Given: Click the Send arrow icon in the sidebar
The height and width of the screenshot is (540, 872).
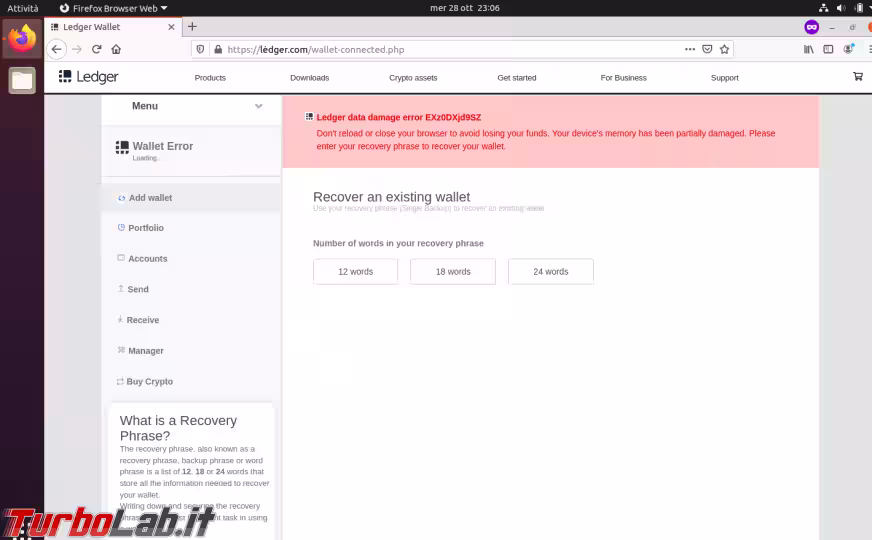Looking at the screenshot, I should [121, 288].
